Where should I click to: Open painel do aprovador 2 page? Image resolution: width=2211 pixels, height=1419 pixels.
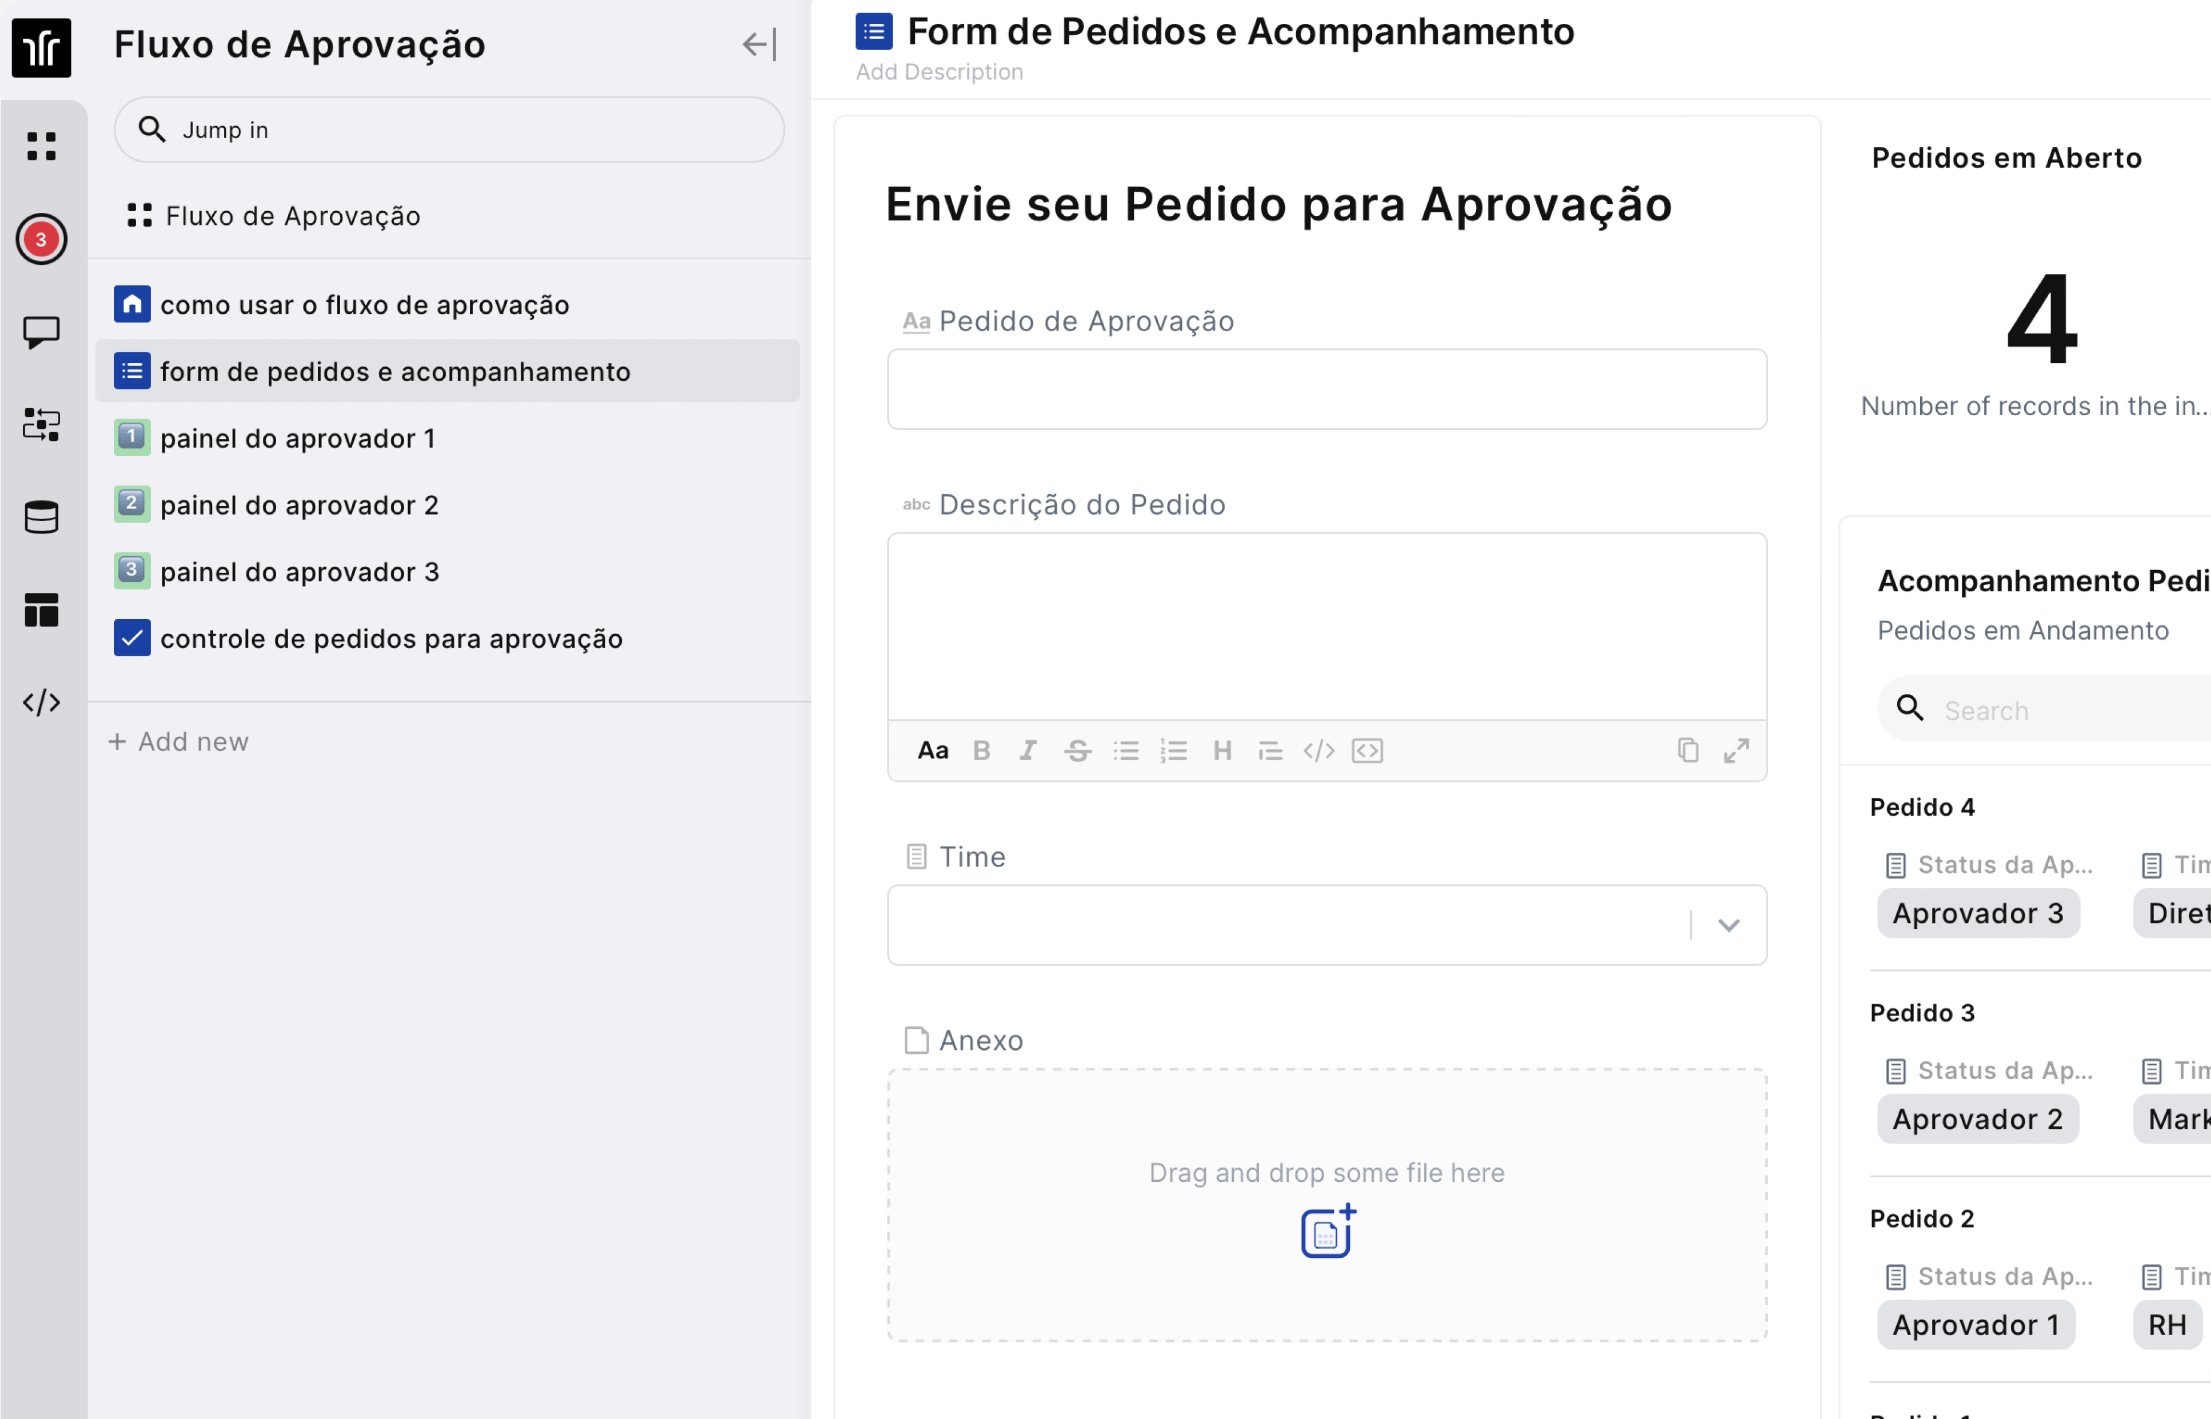coord(299,505)
